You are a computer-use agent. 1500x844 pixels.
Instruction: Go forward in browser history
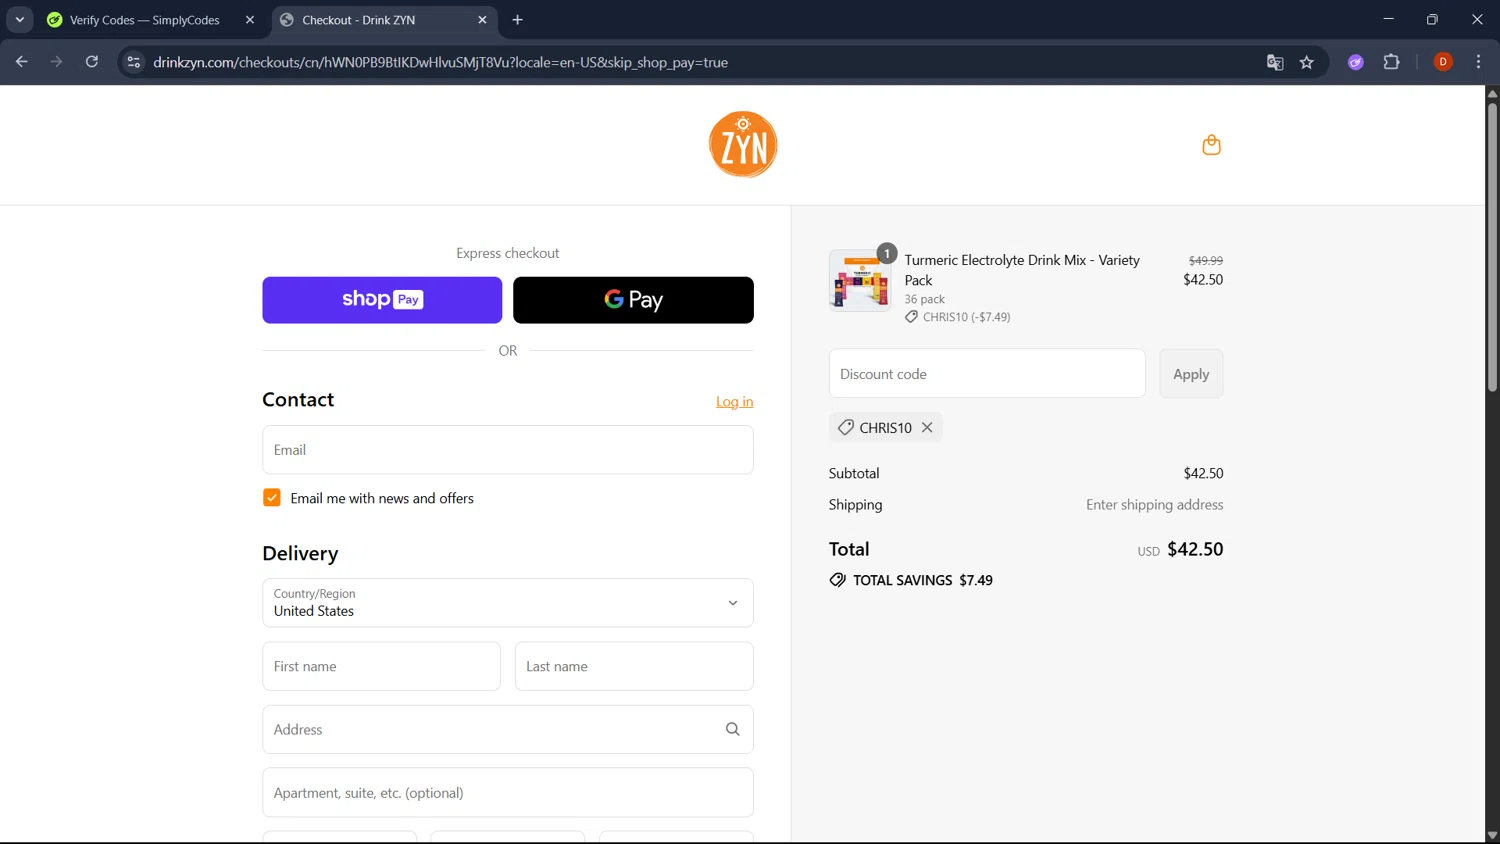[56, 62]
